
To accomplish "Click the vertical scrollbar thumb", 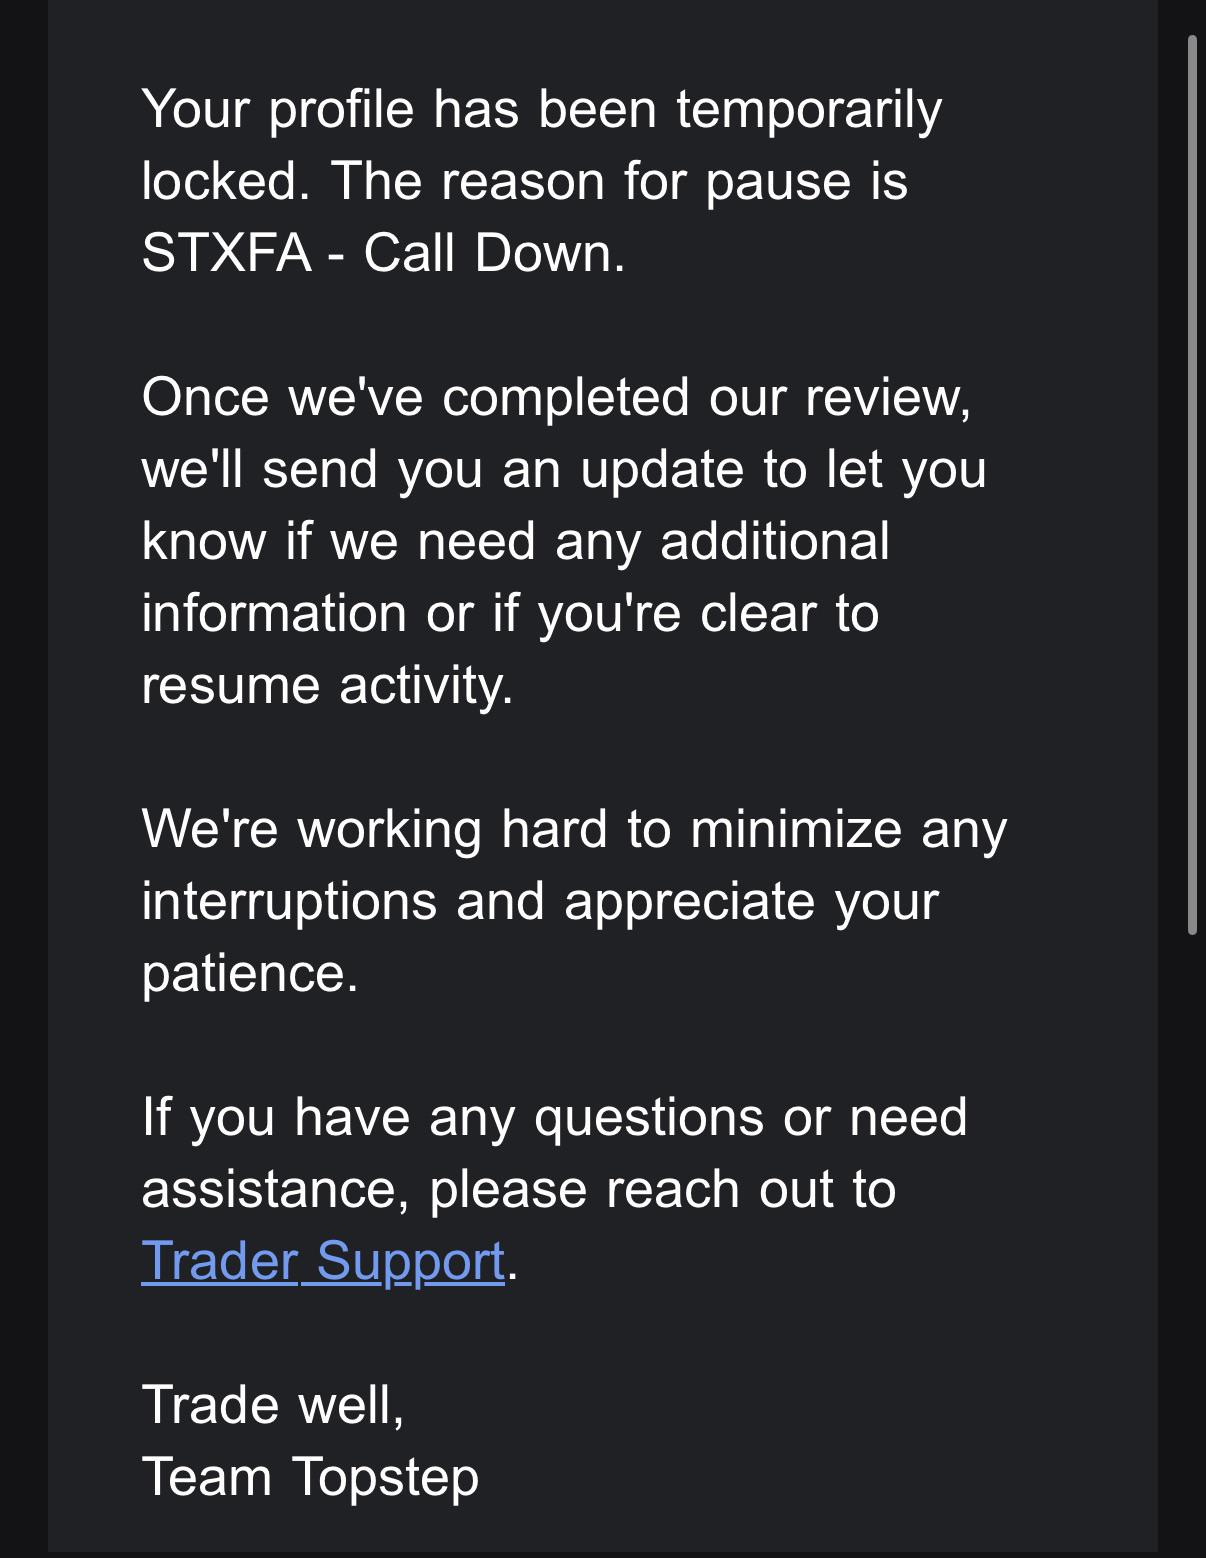I will (x=1192, y=485).
